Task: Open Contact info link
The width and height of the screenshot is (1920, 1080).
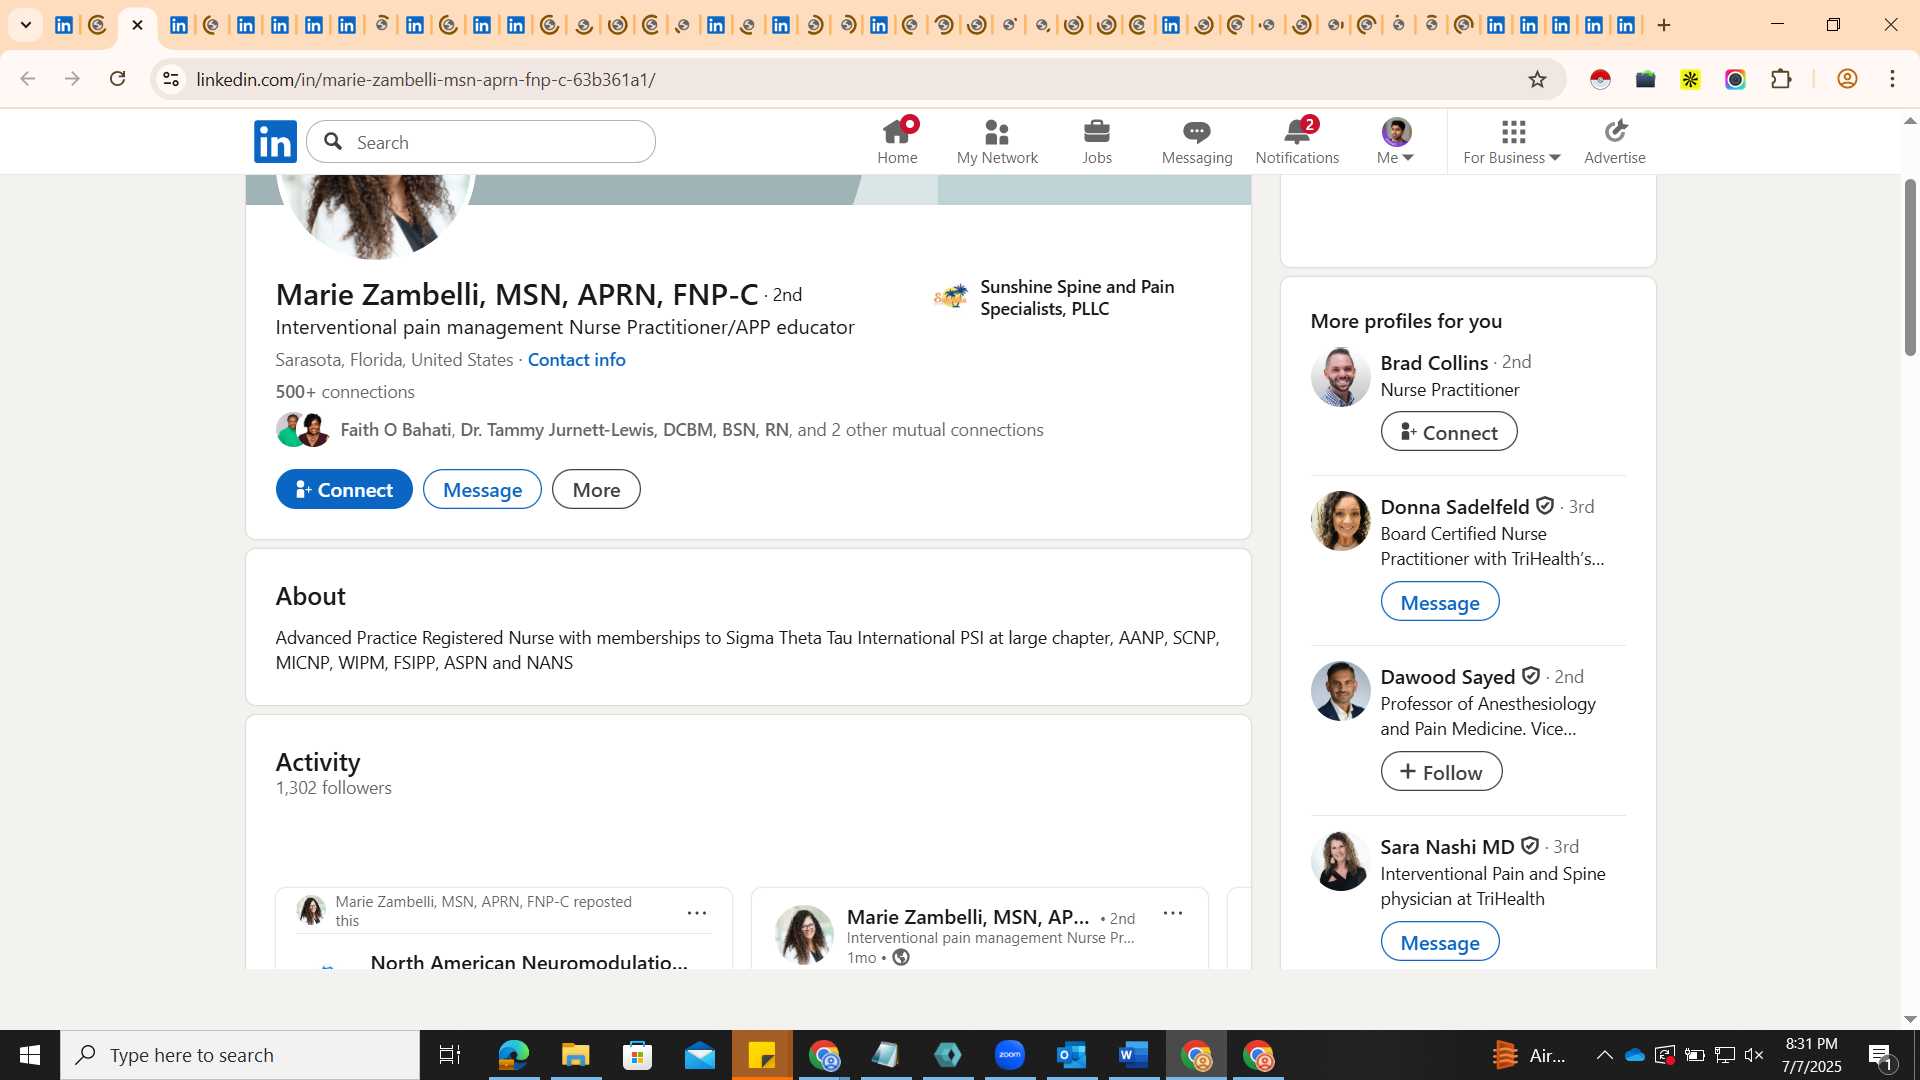Action: pyautogui.click(x=576, y=359)
